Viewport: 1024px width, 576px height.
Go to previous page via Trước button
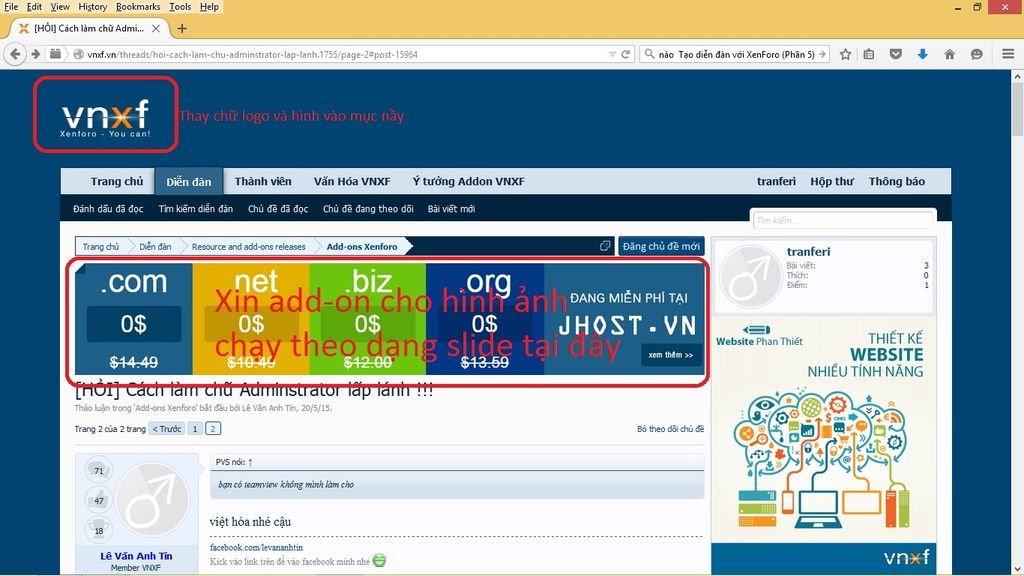point(167,429)
